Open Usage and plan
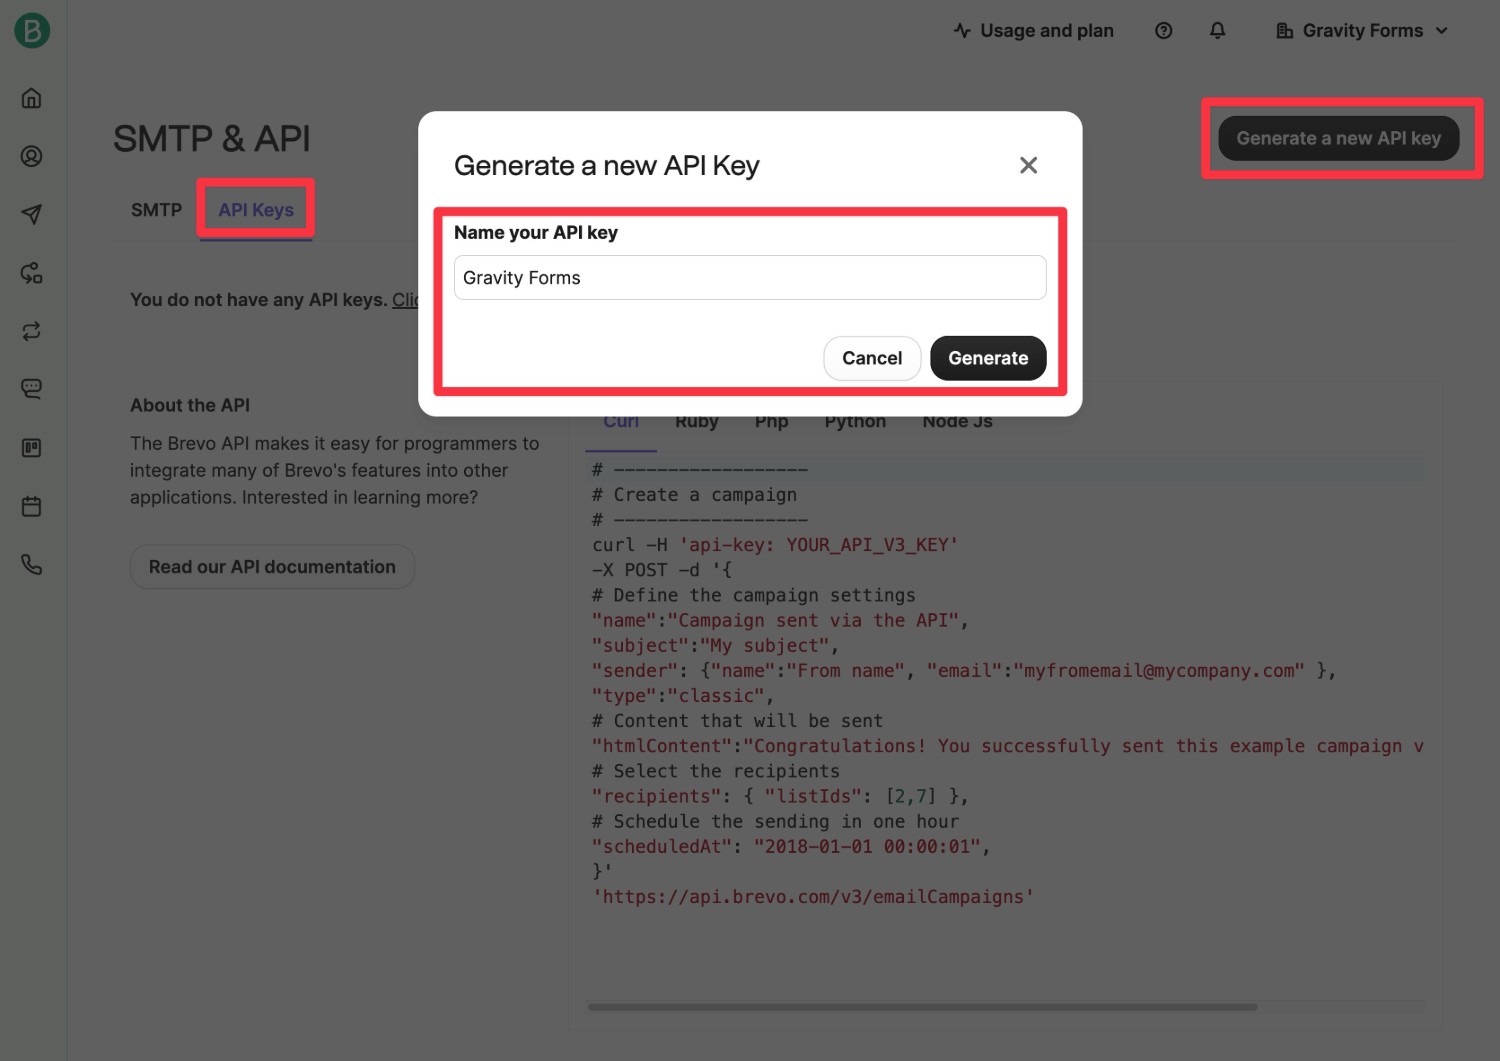This screenshot has width=1500, height=1061. click(x=1034, y=31)
